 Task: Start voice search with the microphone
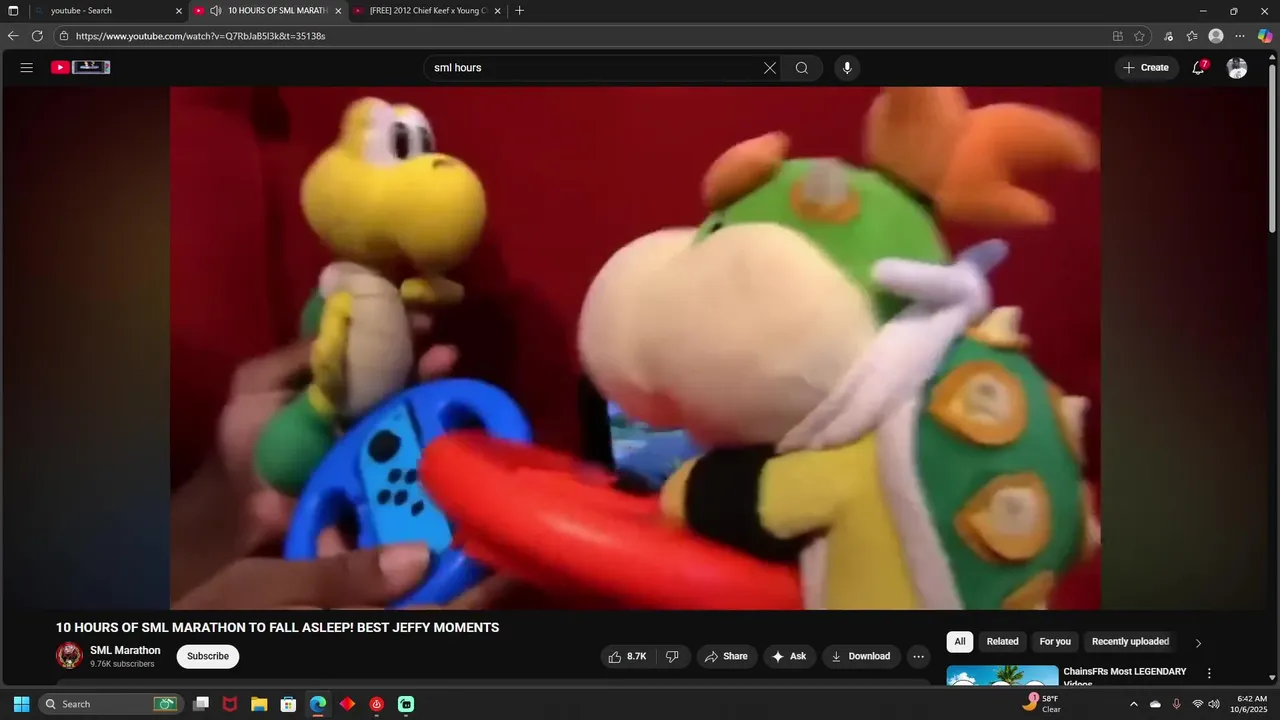pos(847,68)
